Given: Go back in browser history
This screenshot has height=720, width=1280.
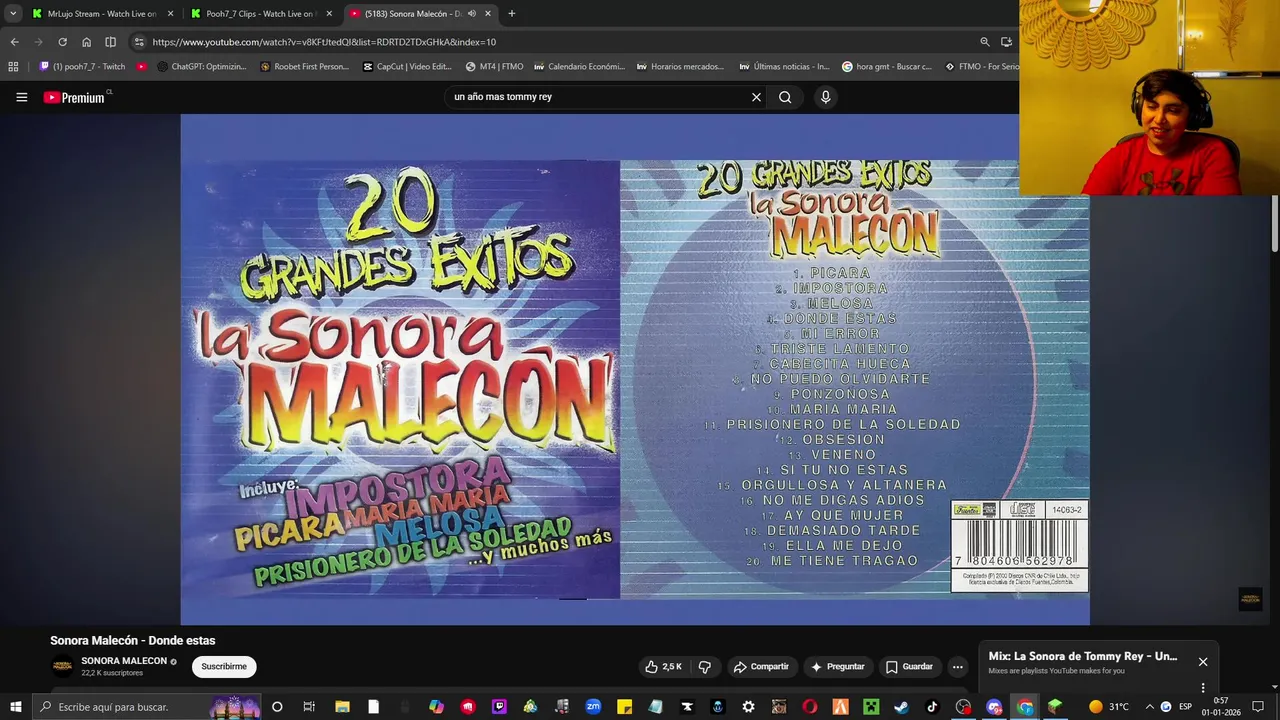Looking at the screenshot, I should point(14,42).
